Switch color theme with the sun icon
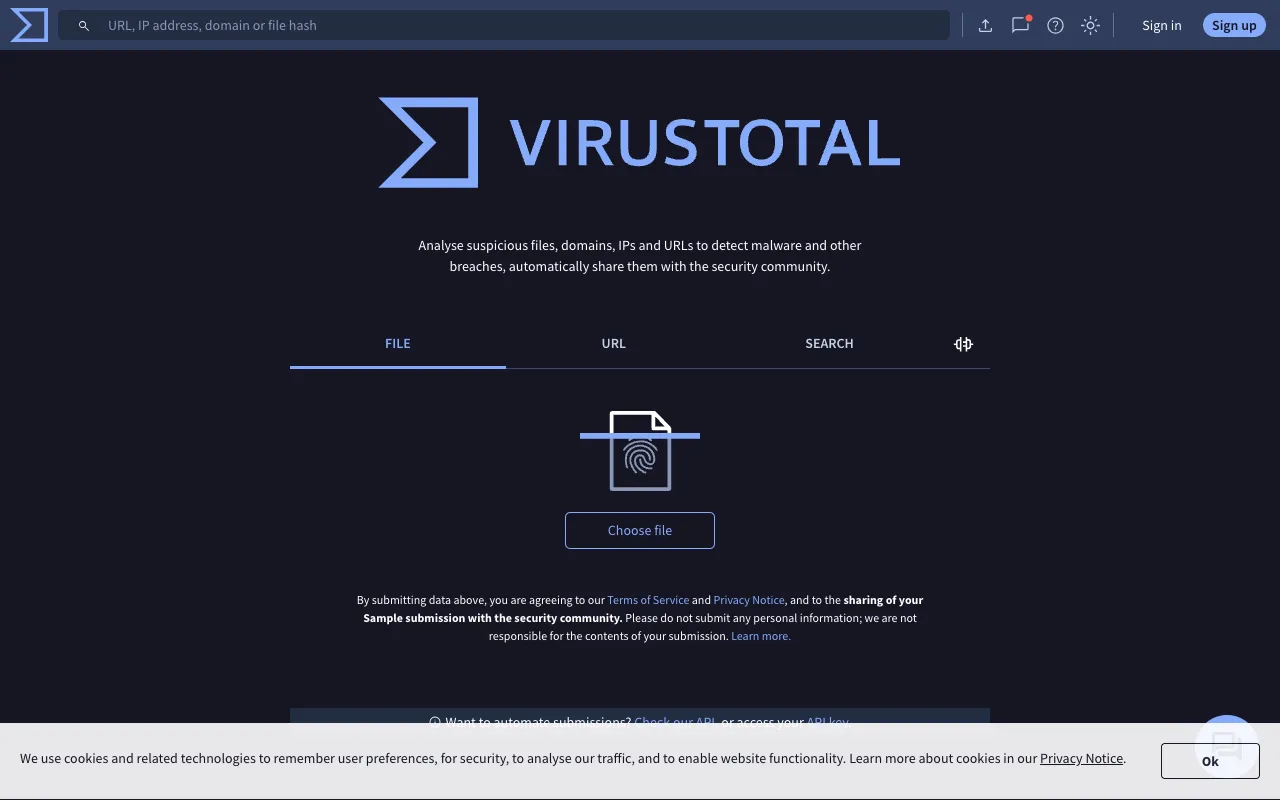1280x800 pixels. [1090, 25]
